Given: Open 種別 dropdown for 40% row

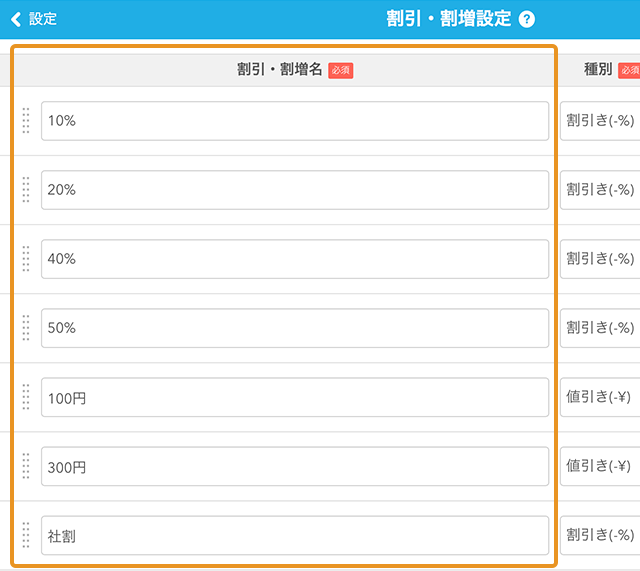Looking at the screenshot, I should click(x=600, y=259).
